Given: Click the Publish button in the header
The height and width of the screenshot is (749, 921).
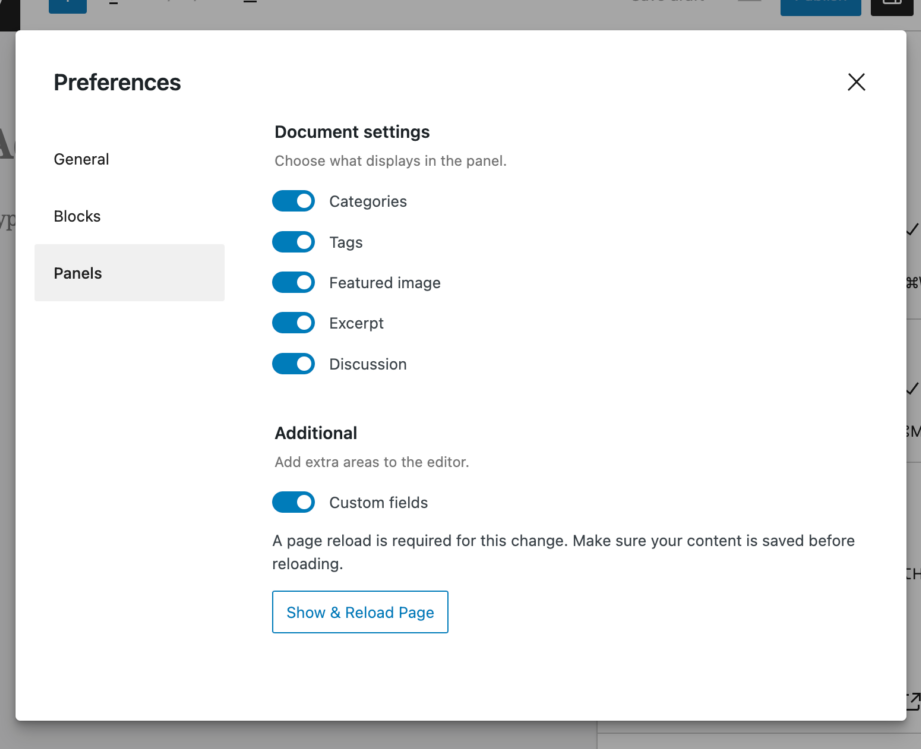Looking at the screenshot, I should coord(820,3).
